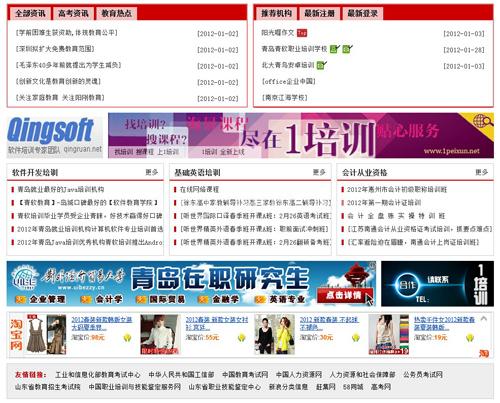Open the 青岛就业最好的Java培训机构 link
The image size is (500, 403).
click(x=61, y=189)
